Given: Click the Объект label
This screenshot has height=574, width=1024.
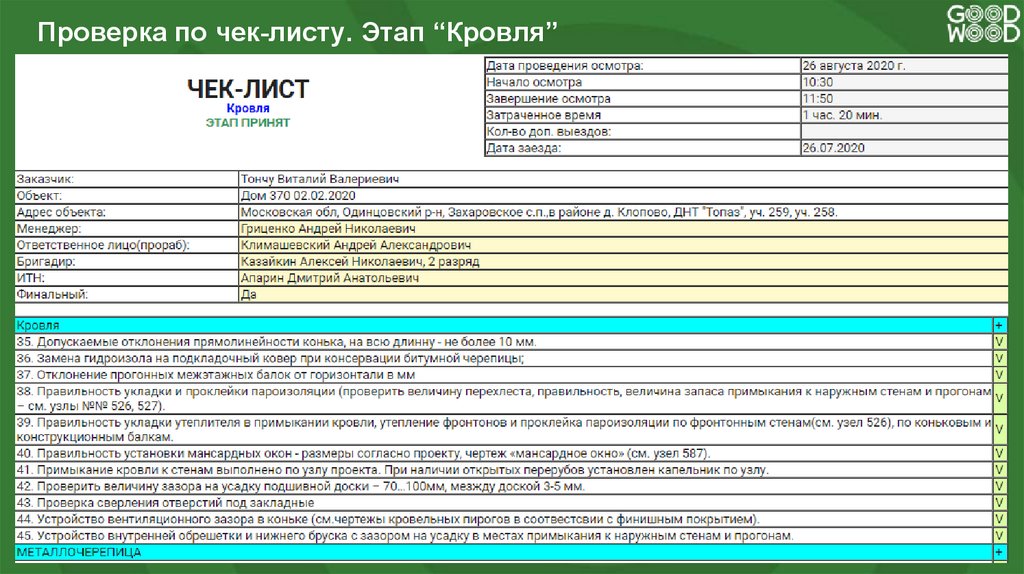Looking at the screenshot, I should pyautogui.click(x=39, y=195).
